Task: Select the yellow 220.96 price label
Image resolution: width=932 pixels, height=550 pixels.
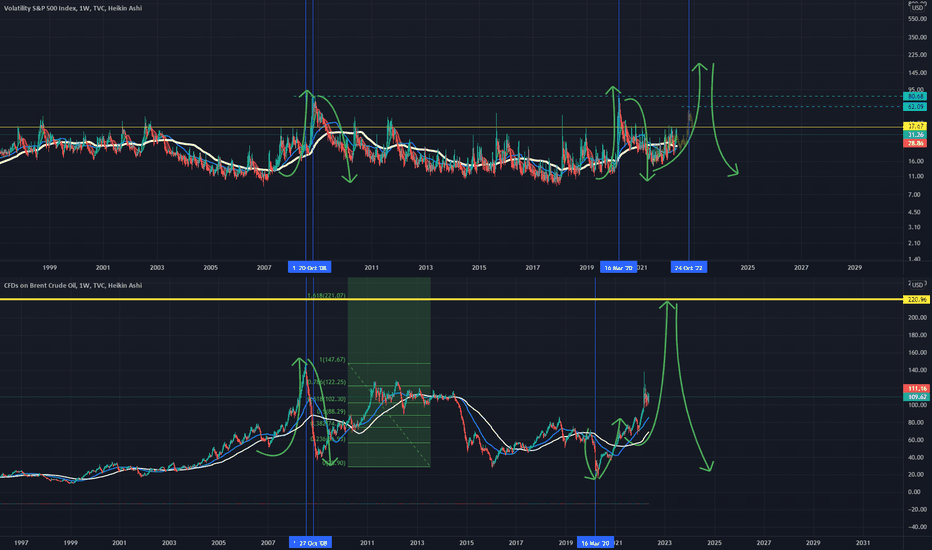Action: [x=916, y=299]
